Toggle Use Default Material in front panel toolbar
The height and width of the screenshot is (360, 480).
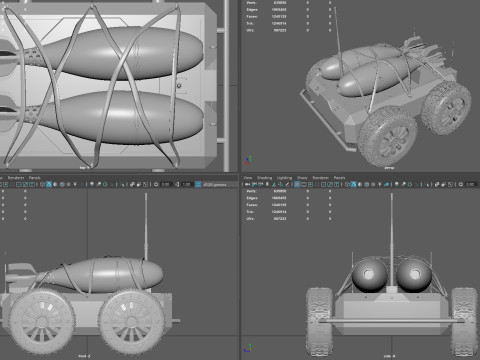(x=55, y=184)
